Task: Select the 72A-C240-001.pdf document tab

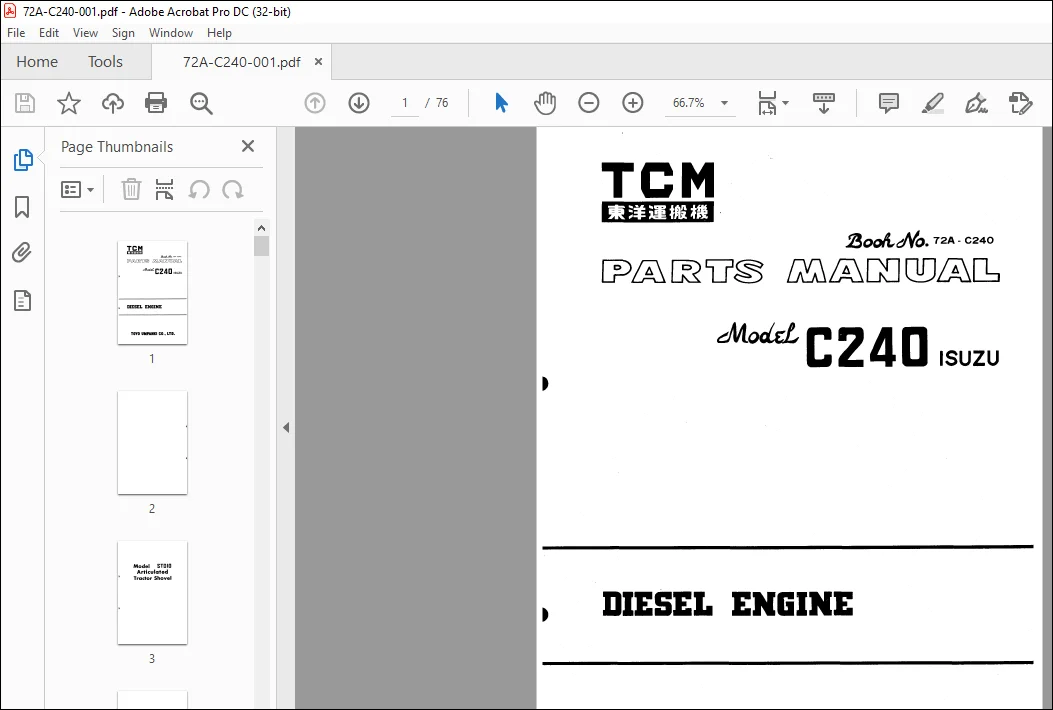Action: (x=241, y=62)
